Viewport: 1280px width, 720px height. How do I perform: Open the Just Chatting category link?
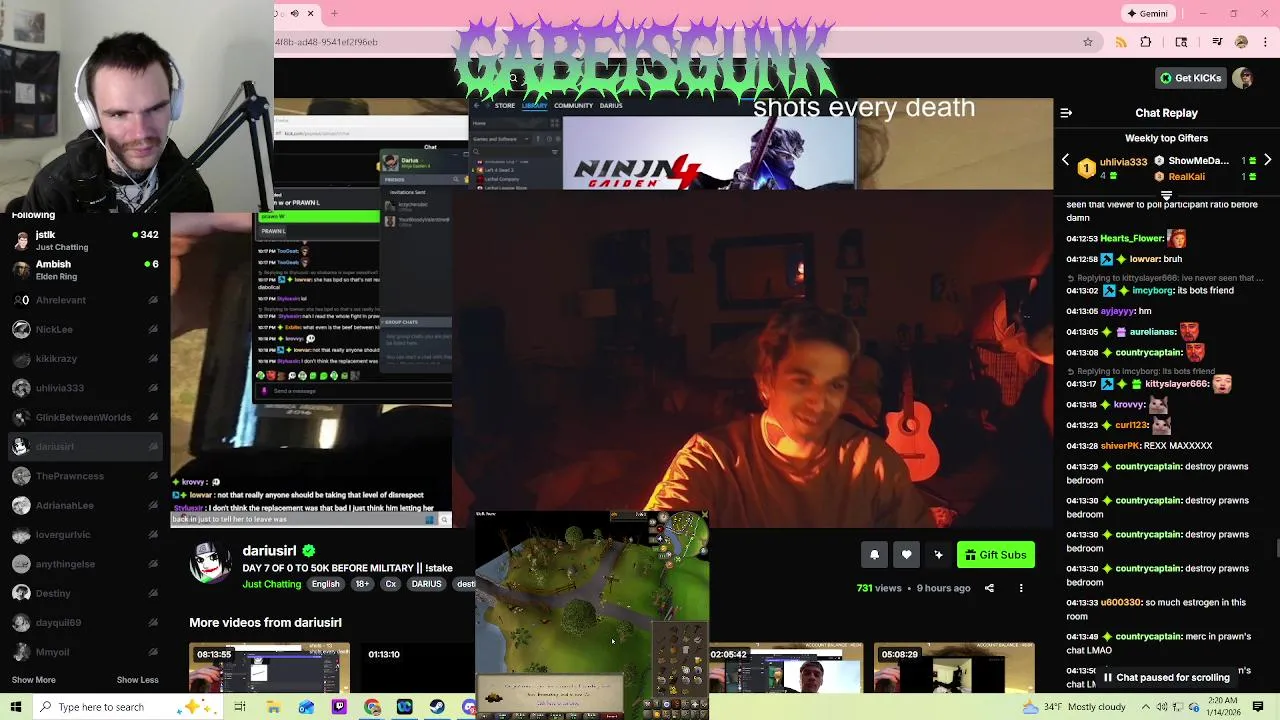pyautogui.click(x=271, y=584)
